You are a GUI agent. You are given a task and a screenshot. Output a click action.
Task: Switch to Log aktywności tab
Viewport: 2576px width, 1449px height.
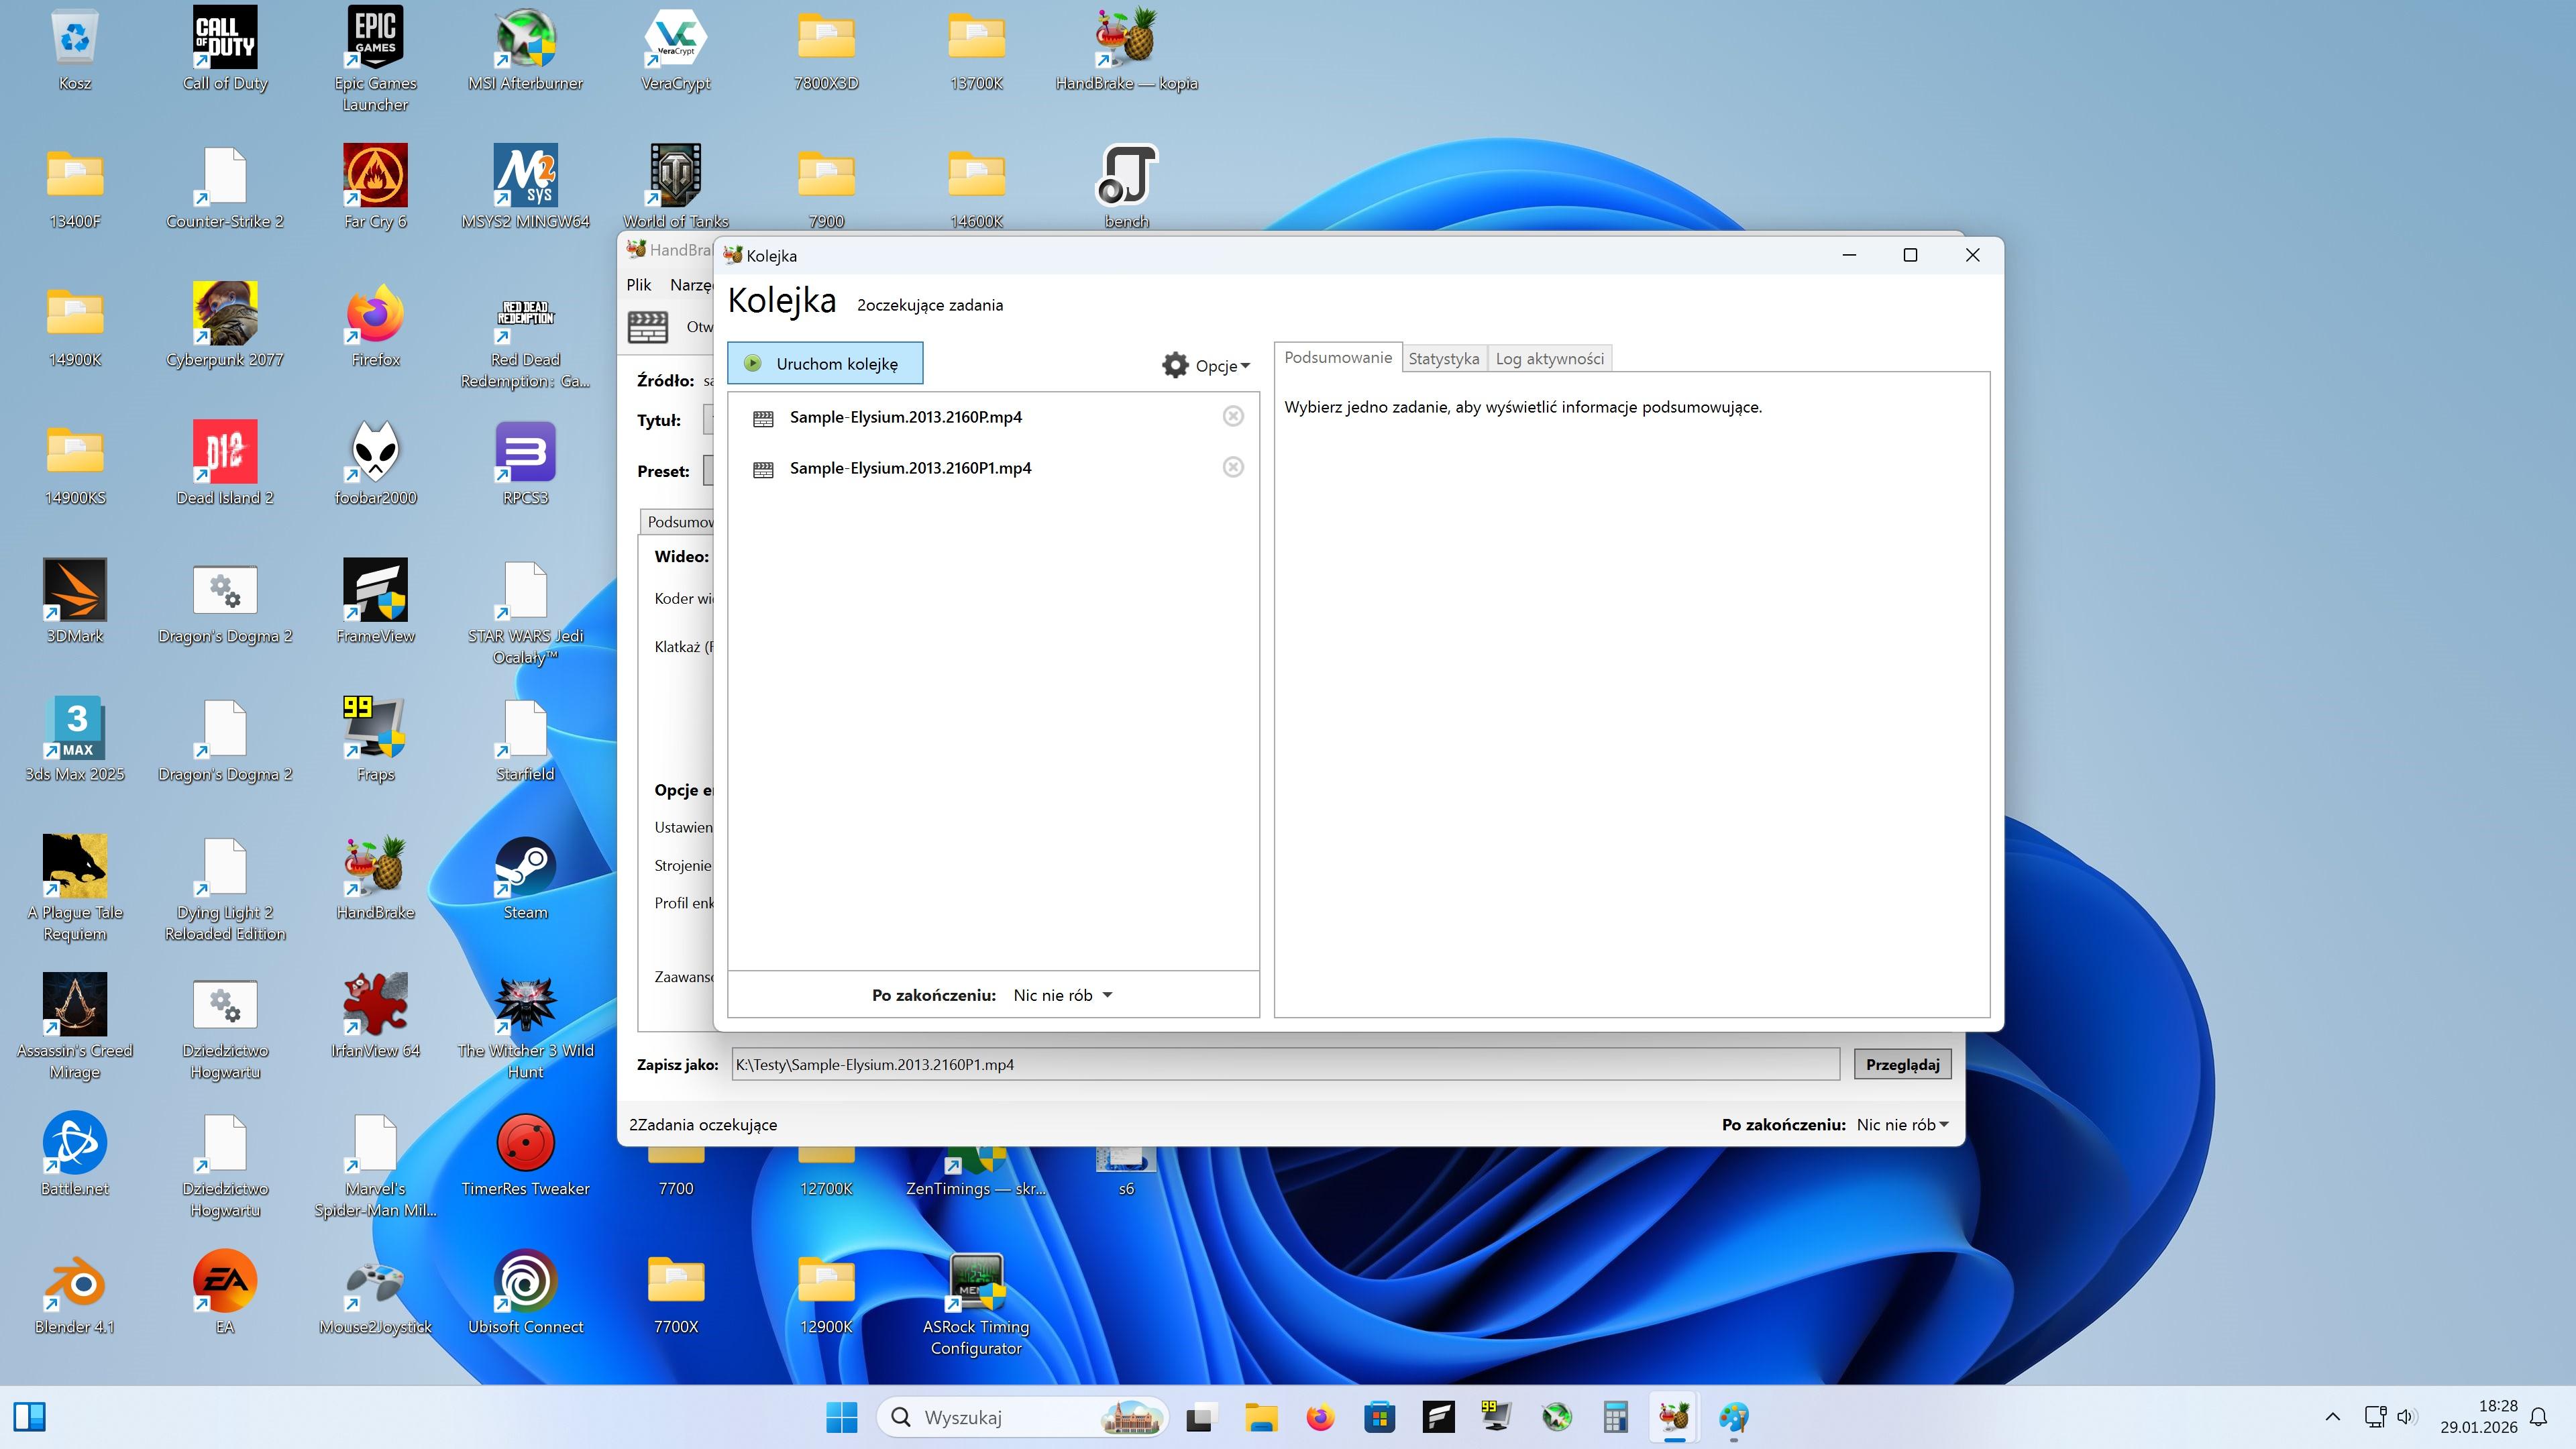(1549, 358)
